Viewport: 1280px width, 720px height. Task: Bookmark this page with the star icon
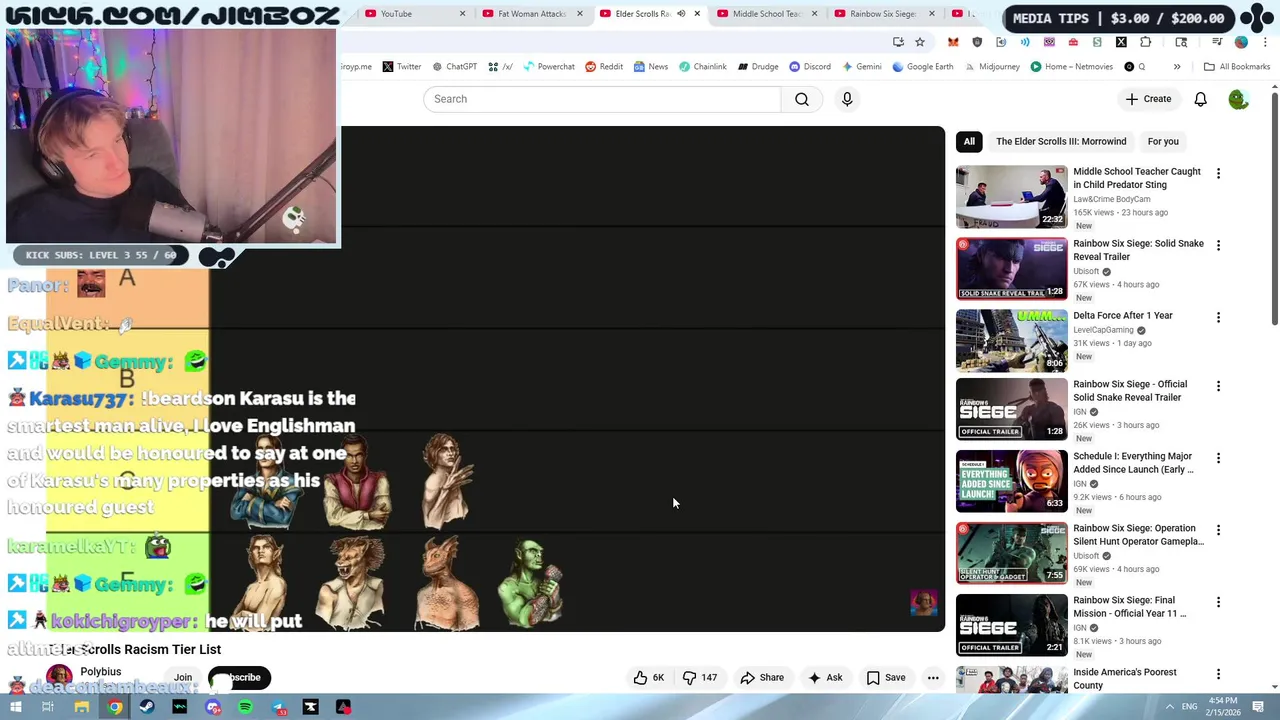(x=920, y=42)
